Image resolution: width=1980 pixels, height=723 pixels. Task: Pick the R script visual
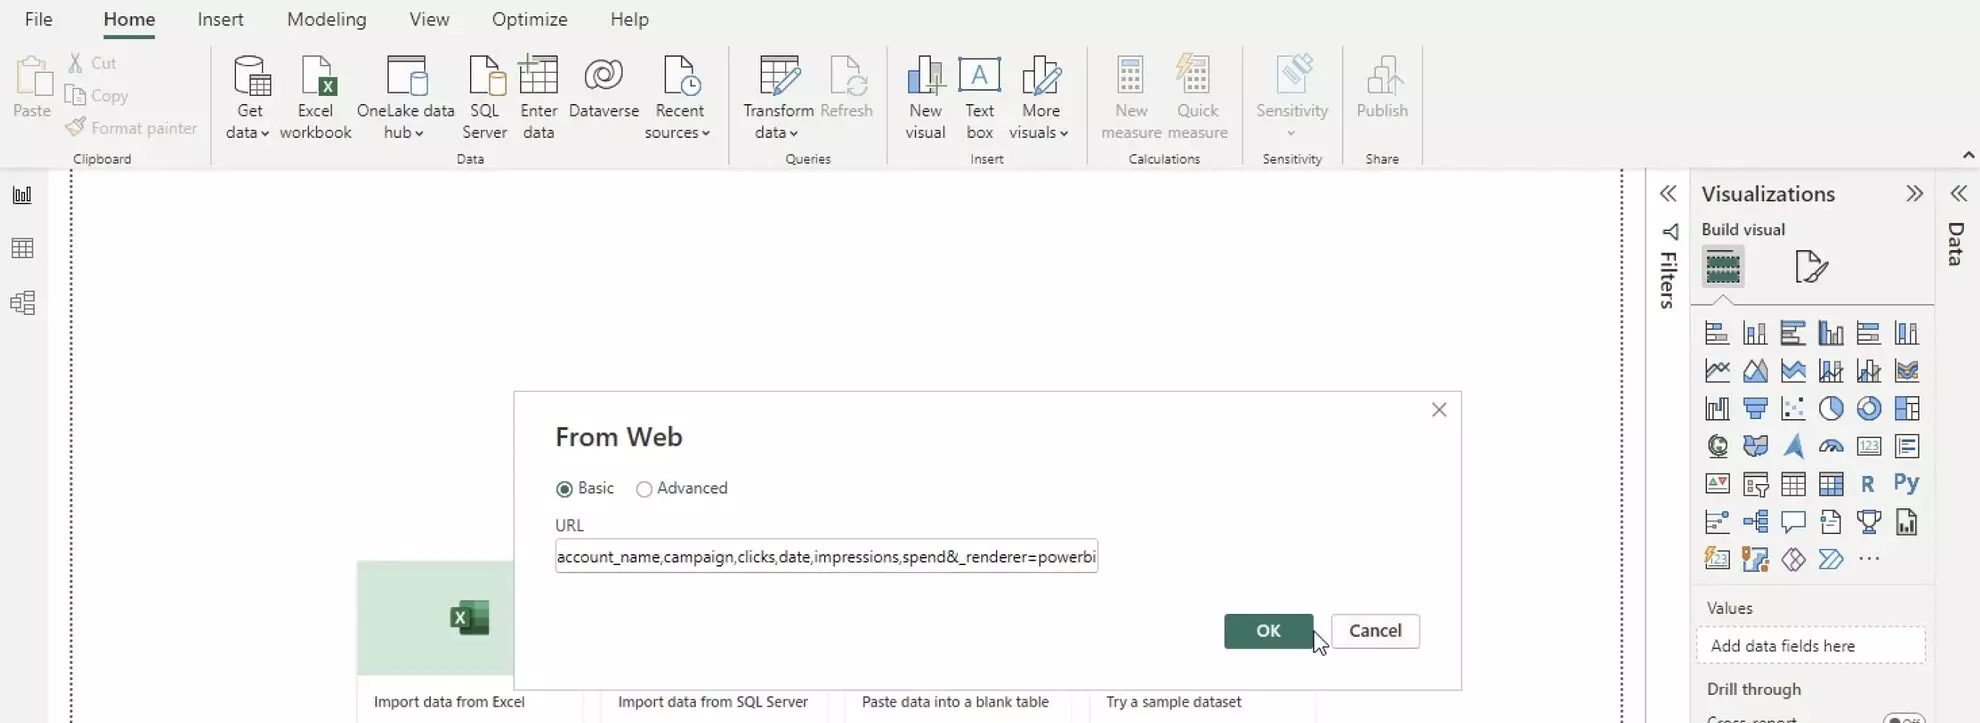[1868, 484]
